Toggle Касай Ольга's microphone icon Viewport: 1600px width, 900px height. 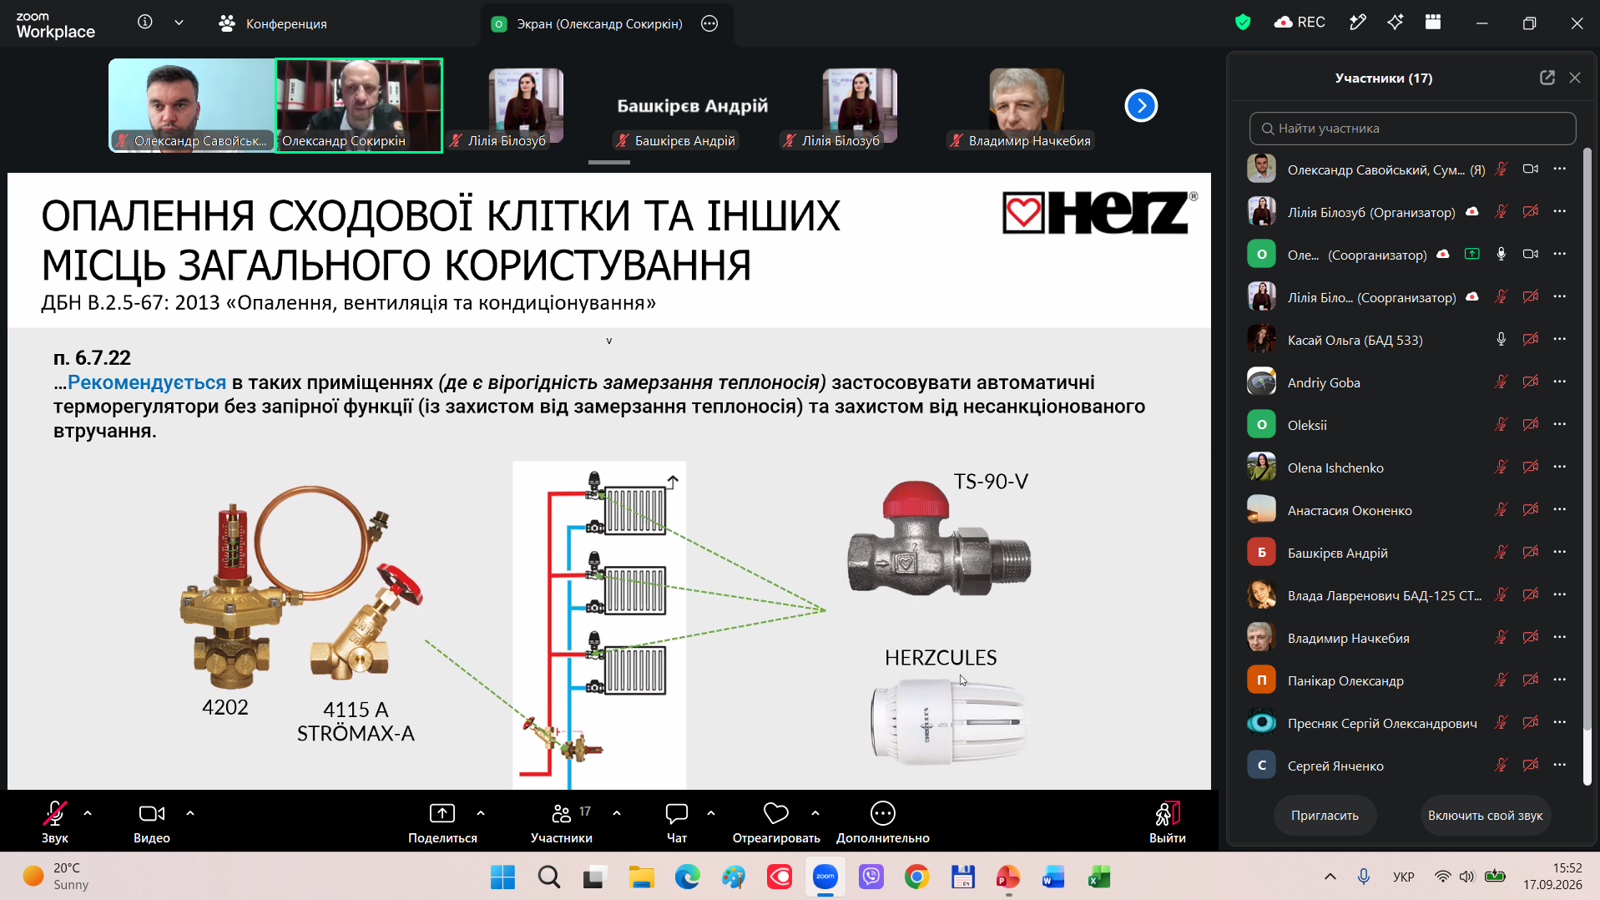click(1501, 340)
